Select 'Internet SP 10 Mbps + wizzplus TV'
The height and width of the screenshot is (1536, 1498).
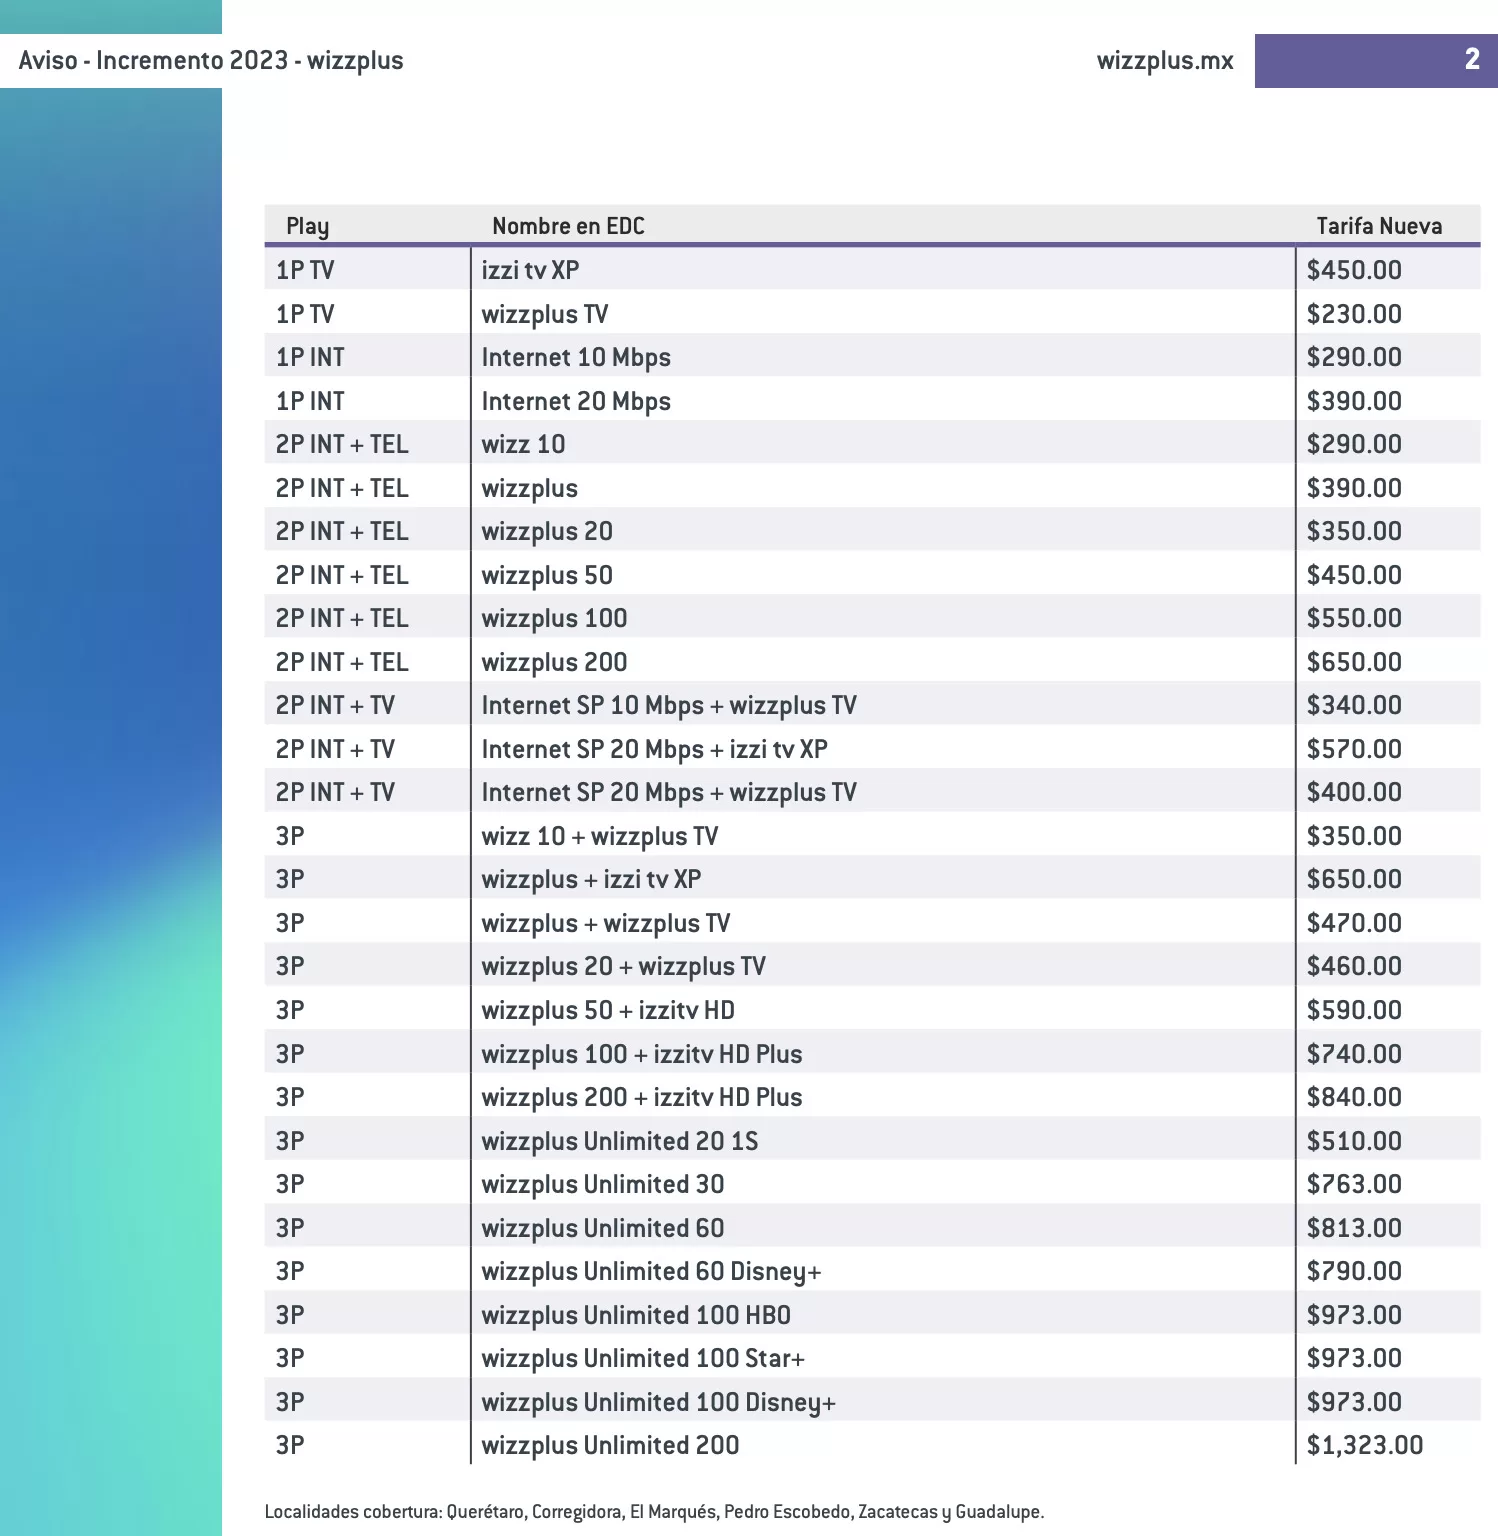[669, 705]
